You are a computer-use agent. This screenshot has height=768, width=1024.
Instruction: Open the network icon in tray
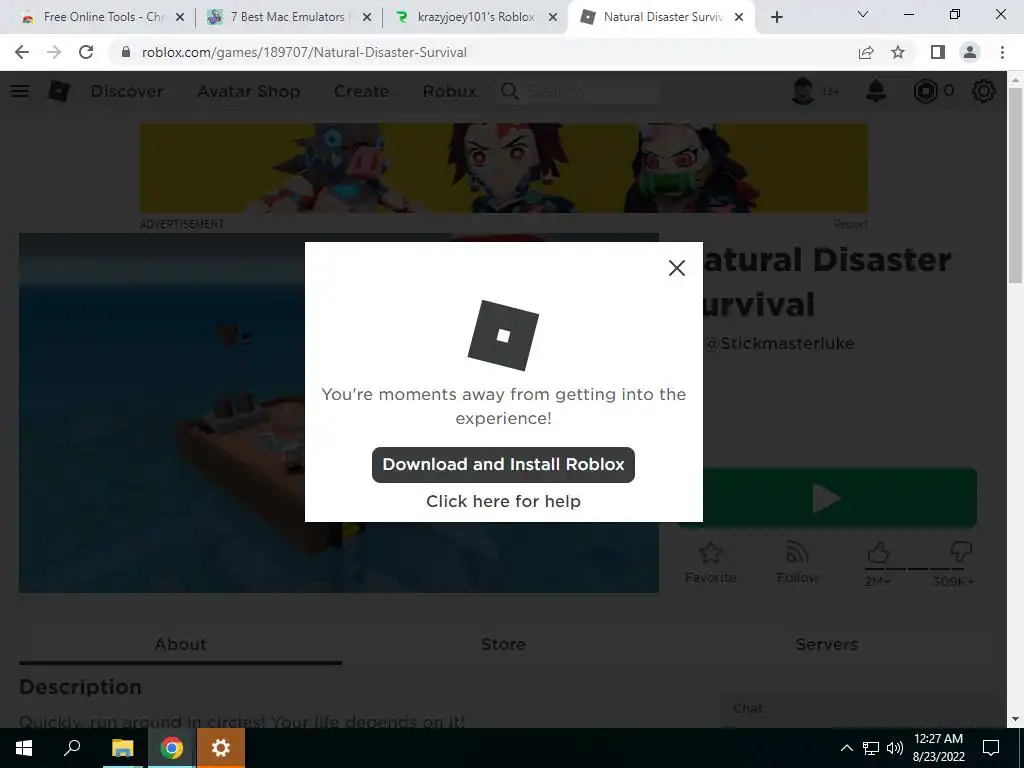coord(871,748)
